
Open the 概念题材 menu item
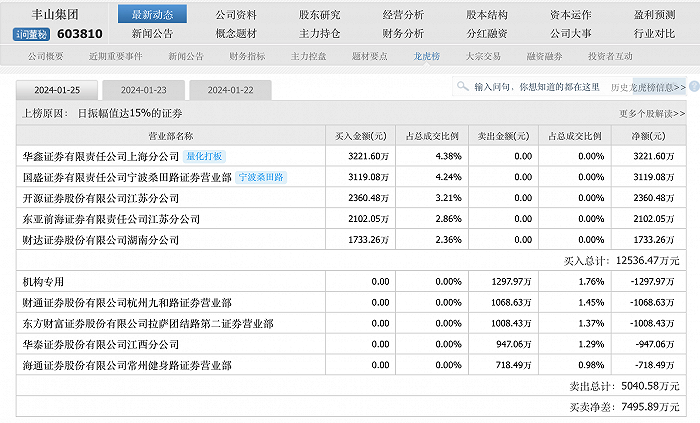pos(236,33)
